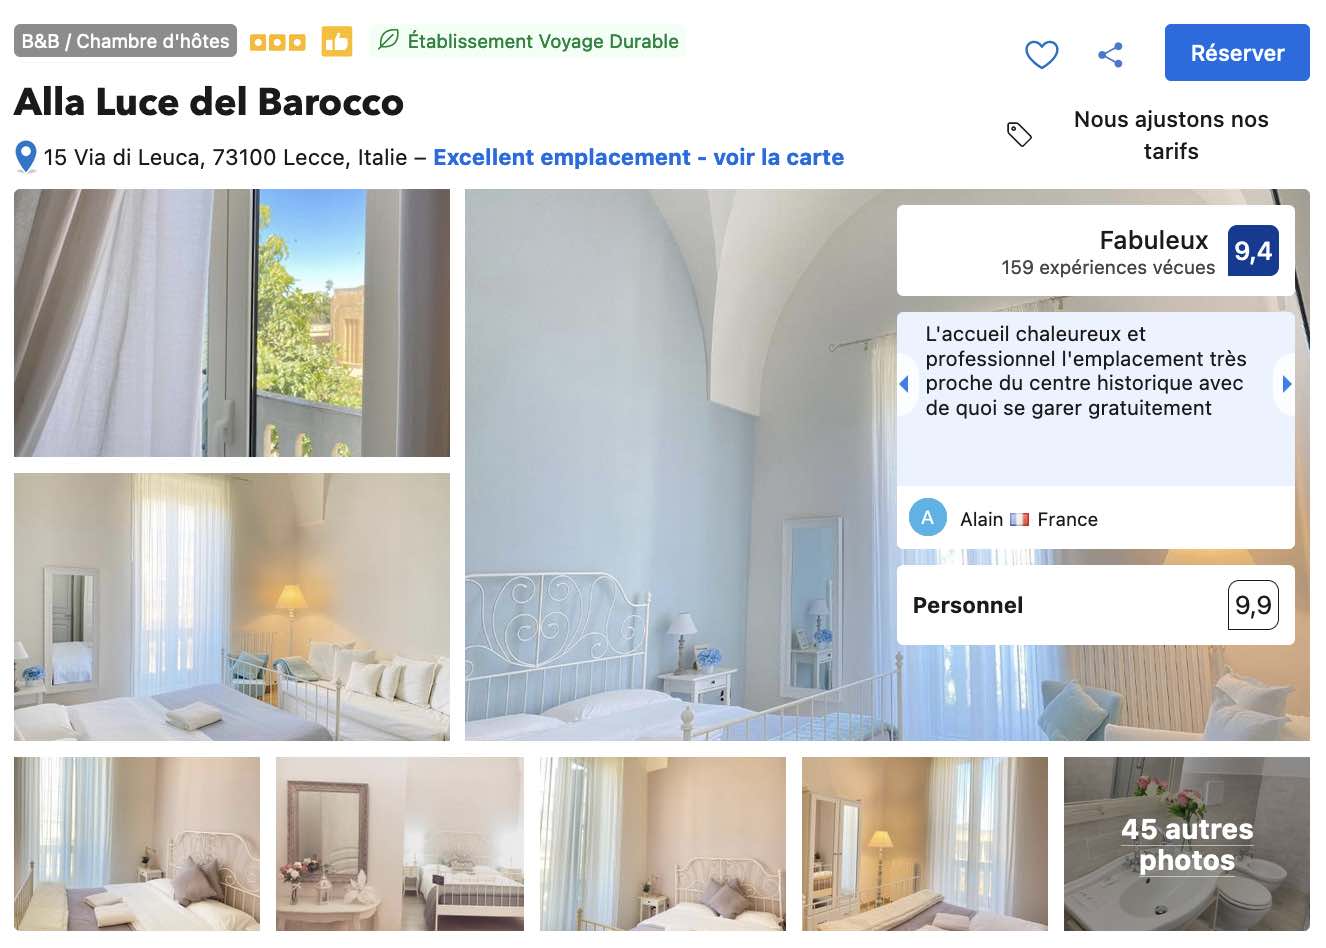Click the Personnel 9,9 score box
The height and width of the screenshot is (948, 1326).
click(1096, 605)
